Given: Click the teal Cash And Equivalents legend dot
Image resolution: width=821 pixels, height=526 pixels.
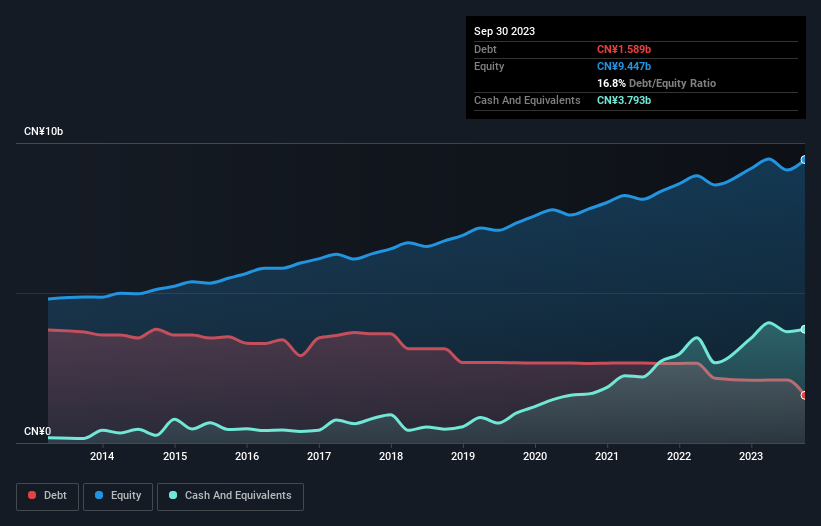Looking at the screenshot, I should [x=173, y=495].
